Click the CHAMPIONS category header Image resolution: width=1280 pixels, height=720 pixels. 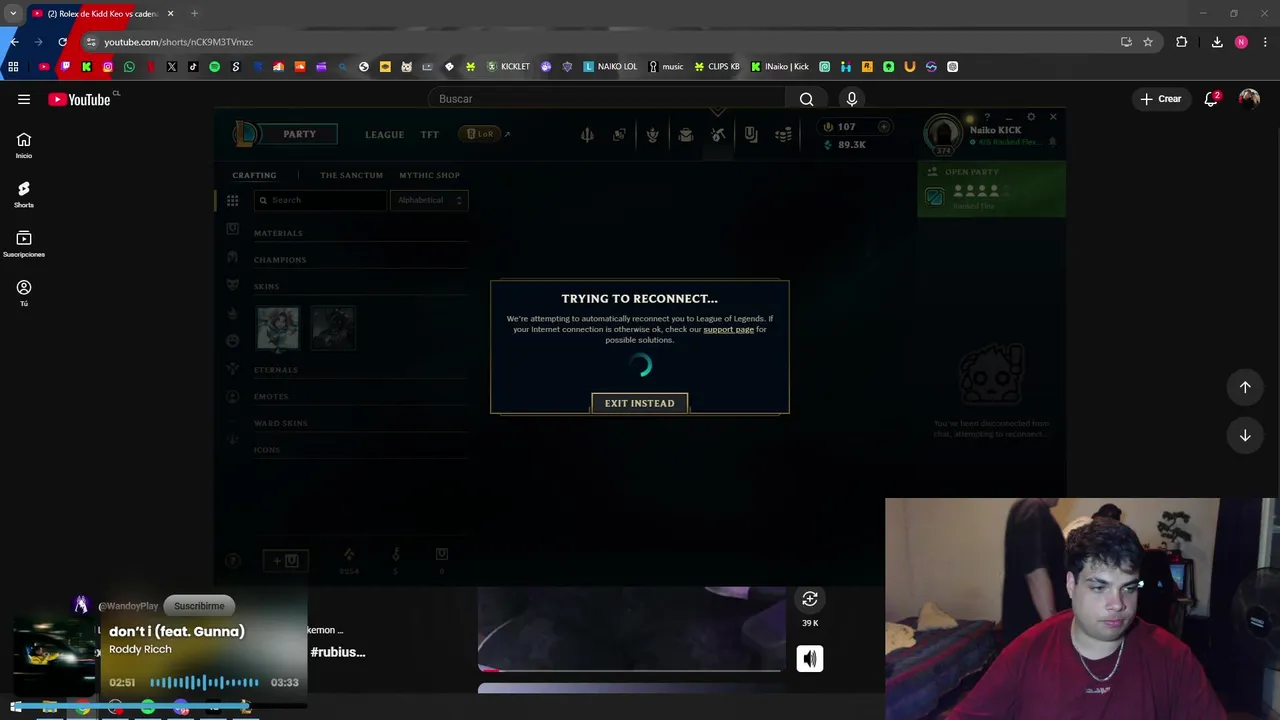point(280,260)
